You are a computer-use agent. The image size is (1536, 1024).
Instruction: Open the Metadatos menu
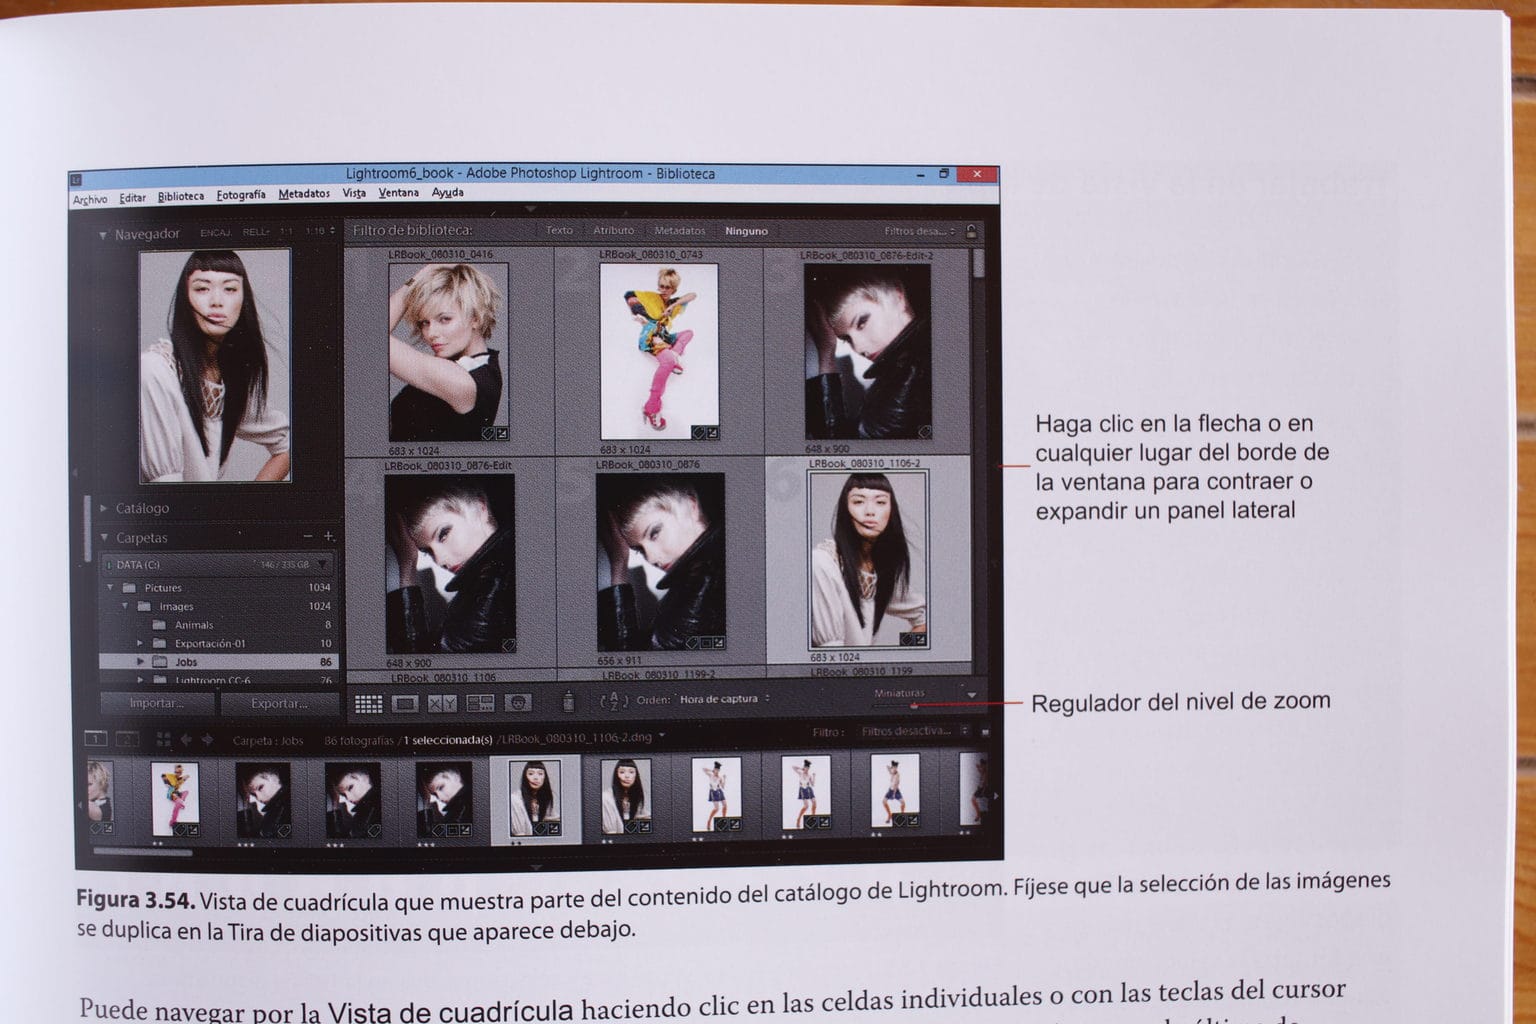304,194
